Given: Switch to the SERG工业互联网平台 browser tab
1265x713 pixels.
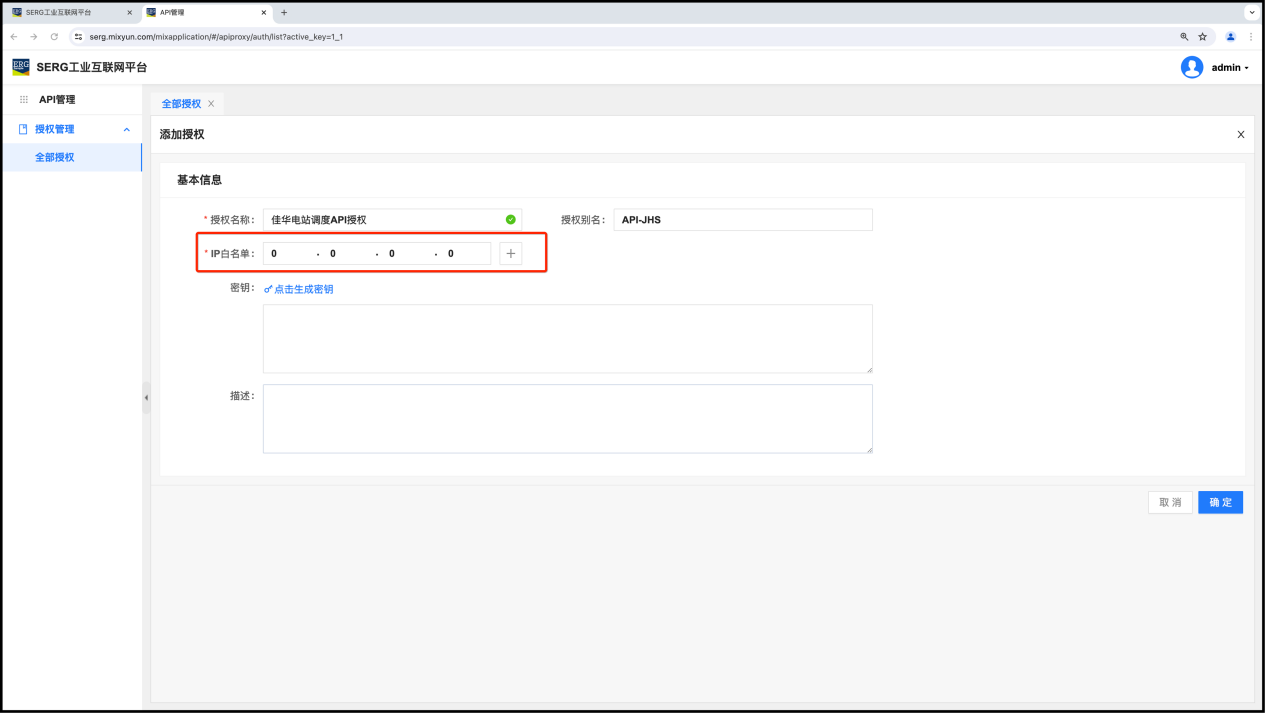Looking at the screenshot, I should (x=70, y=13).
